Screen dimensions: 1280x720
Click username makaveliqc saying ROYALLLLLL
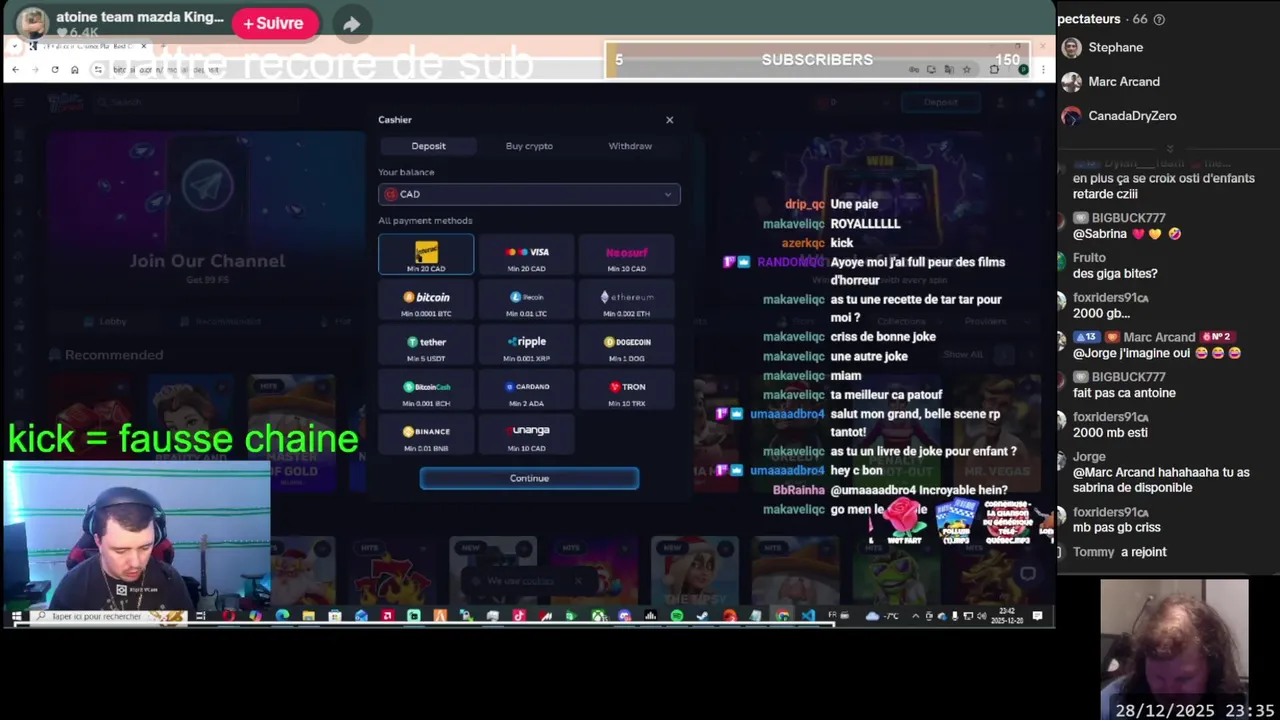(x=794, y=224)
